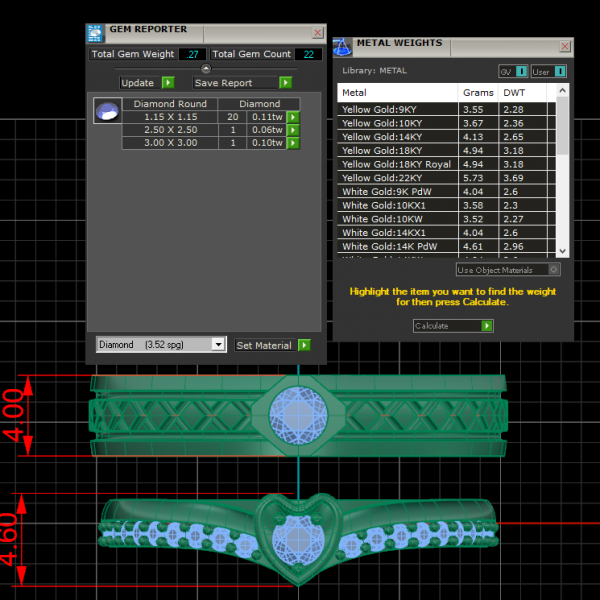600x600 pixels.
Task: Select White Gold:10KW in metal list
Action: (x=381, y=219)
